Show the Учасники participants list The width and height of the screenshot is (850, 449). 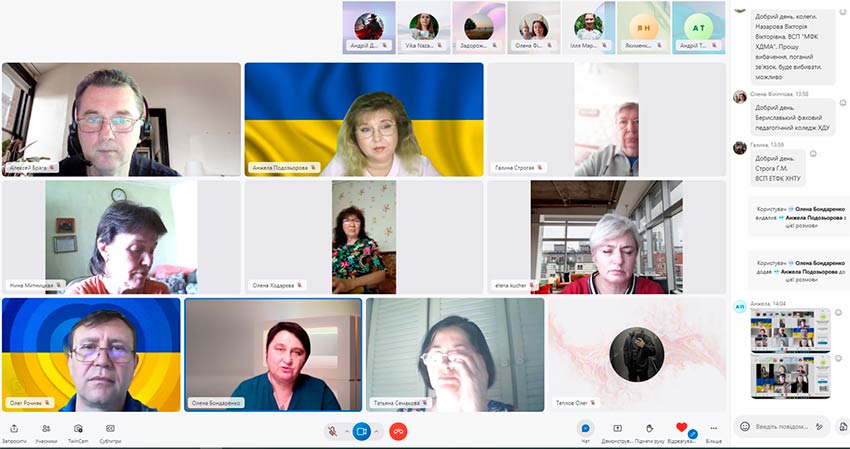46,429
